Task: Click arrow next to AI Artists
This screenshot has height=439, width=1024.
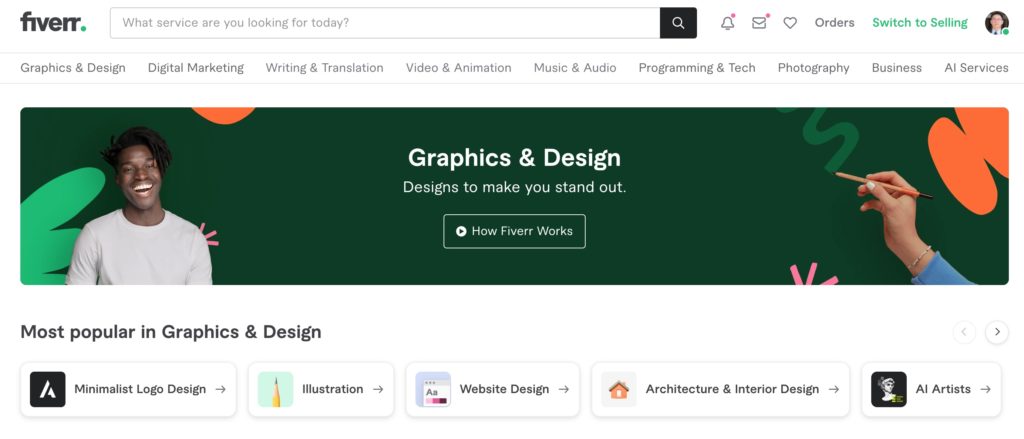Action: click(x=985, y=389)
